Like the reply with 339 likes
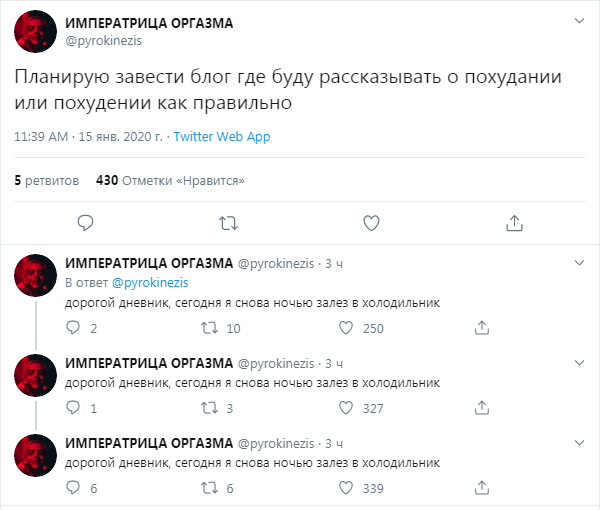 [346, 488]
